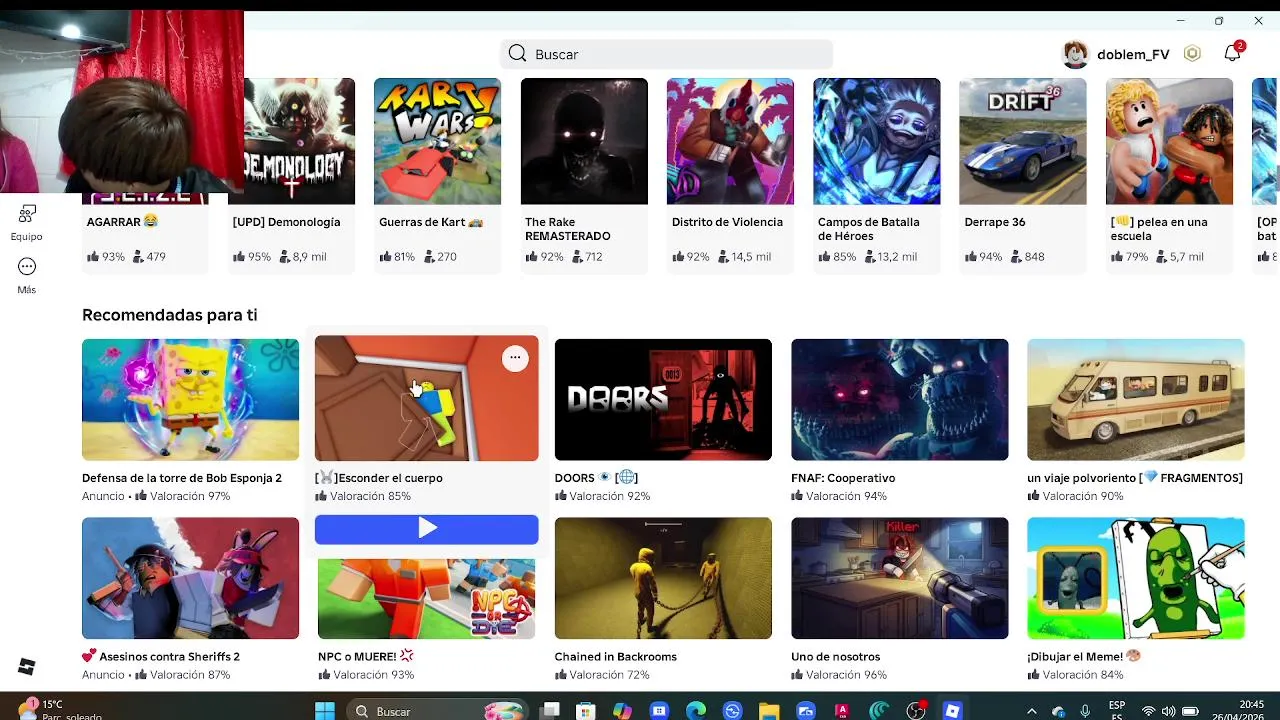The image size is (1280, 720).
Task: Open the Distrito de Violencia thumbnail
Action: click(x=730, y=141)
